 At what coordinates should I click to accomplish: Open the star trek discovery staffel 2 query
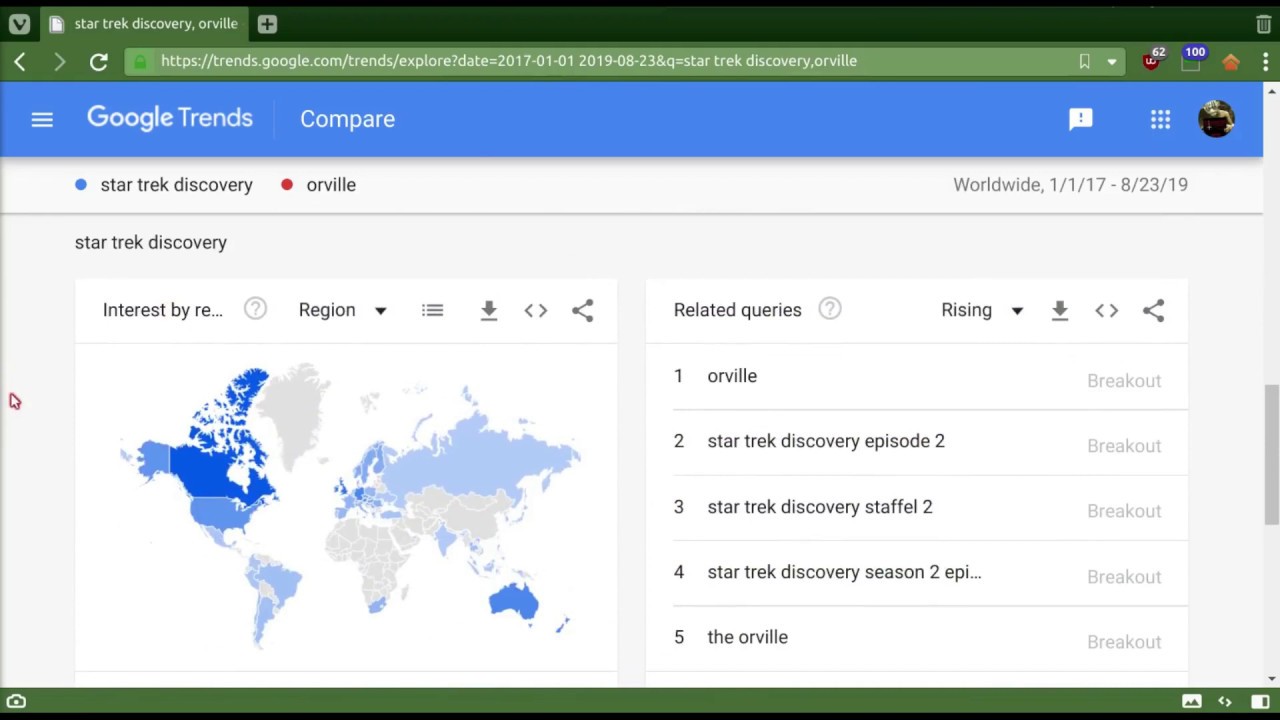coord(819,507)
